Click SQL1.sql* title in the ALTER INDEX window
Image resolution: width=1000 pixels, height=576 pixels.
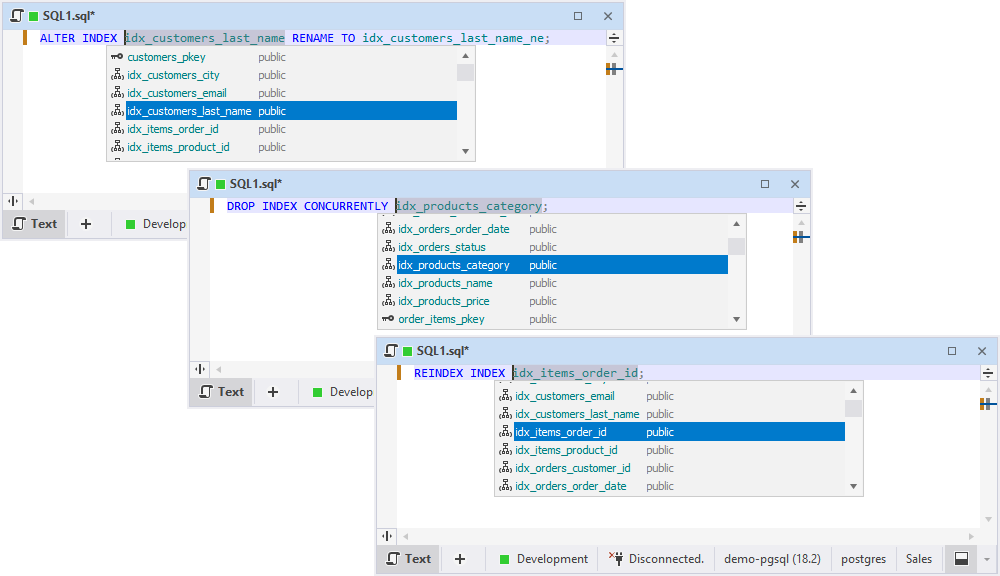[69, 16]
